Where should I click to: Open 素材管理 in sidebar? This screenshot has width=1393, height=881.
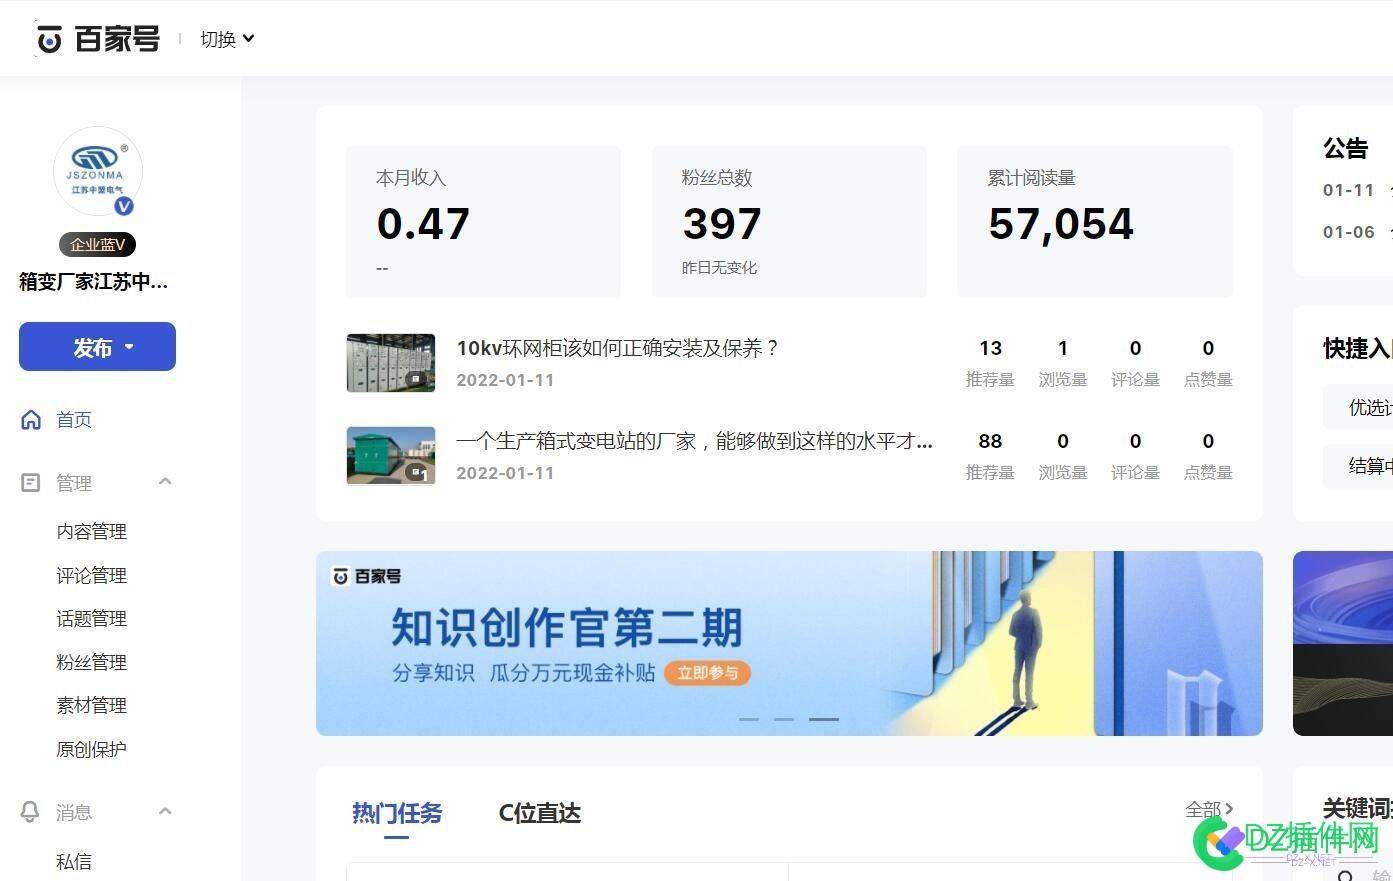coord(91,706)
